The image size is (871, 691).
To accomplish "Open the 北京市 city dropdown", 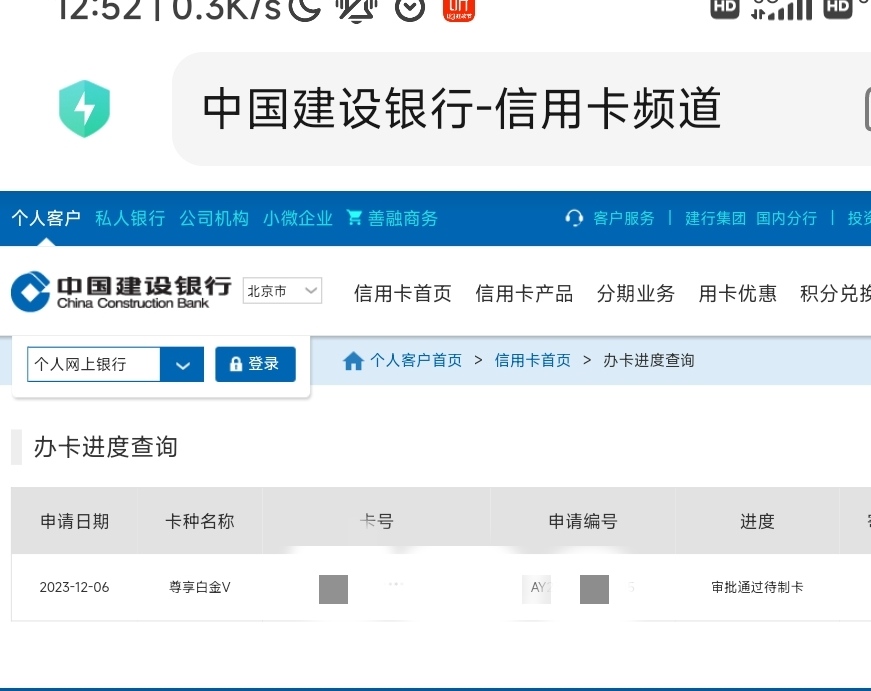I will [x=282, y=291].
